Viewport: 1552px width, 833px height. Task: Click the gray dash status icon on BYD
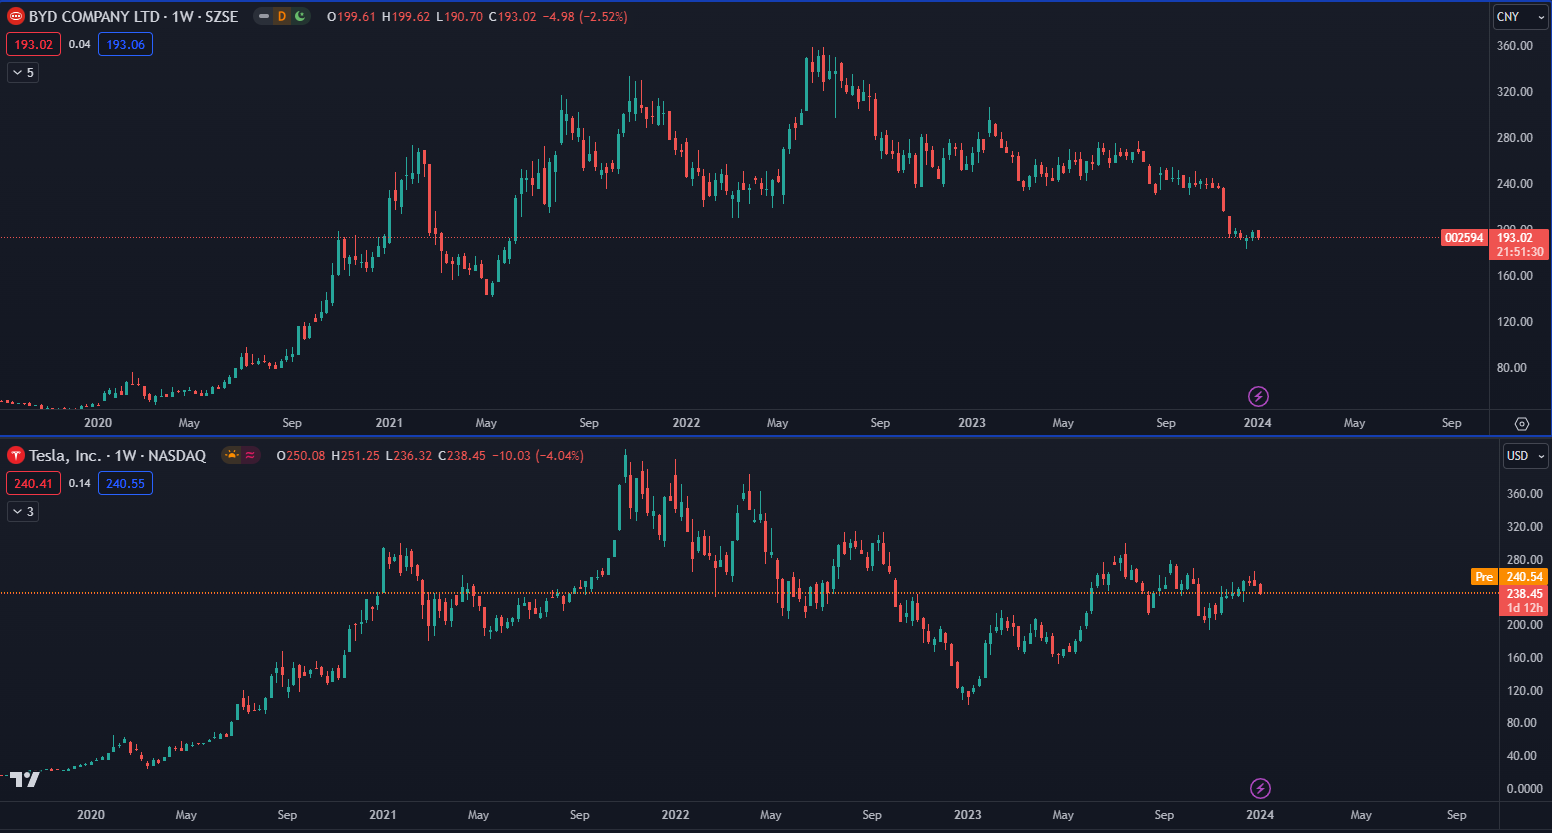pyautogui.click(x=264, y=16)
